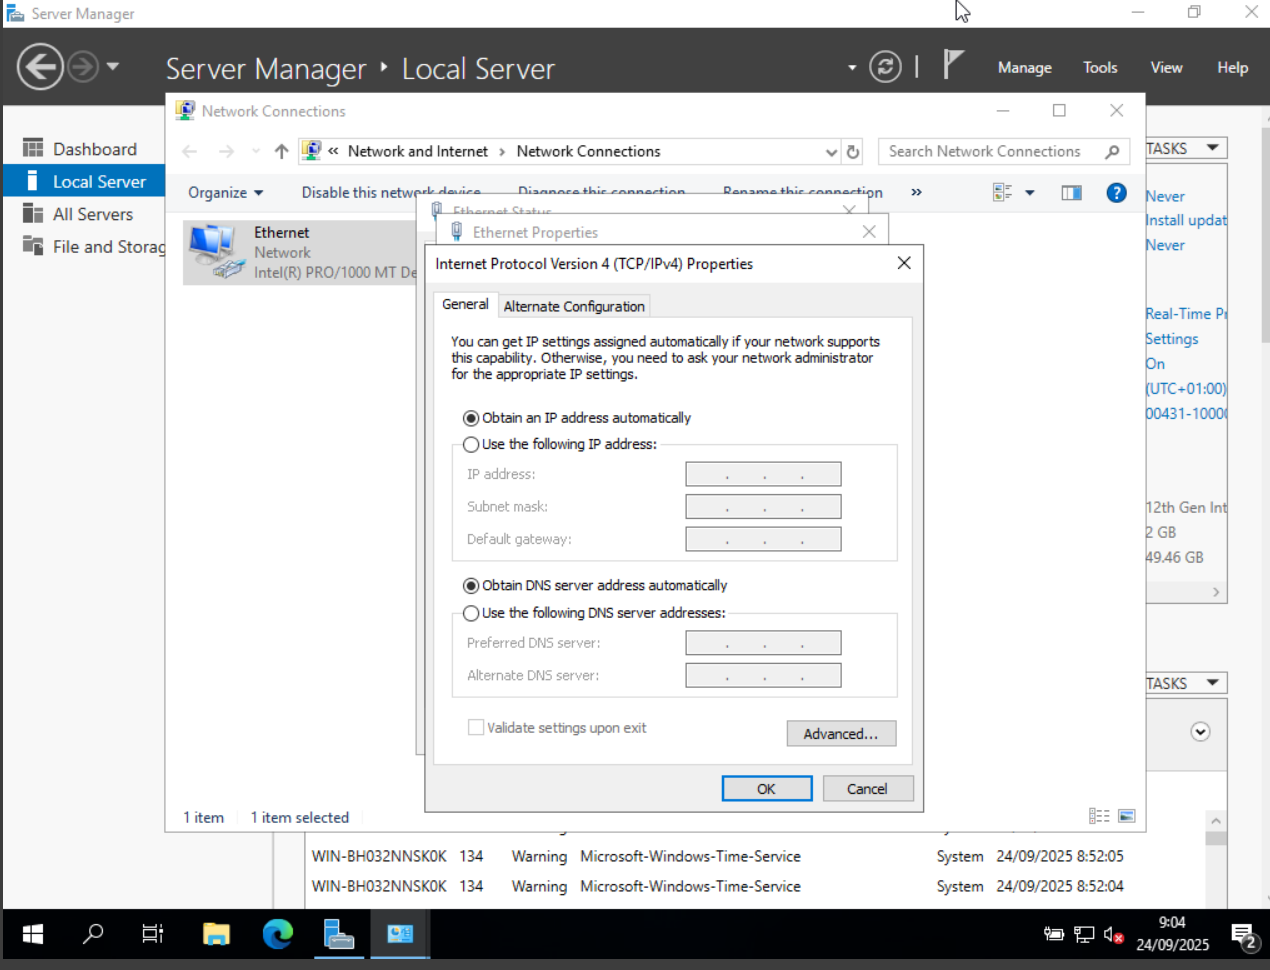This screenshot has width=1270, height=970.
Task: Click the Server Manager refresh icon
Action: [885, 67]
